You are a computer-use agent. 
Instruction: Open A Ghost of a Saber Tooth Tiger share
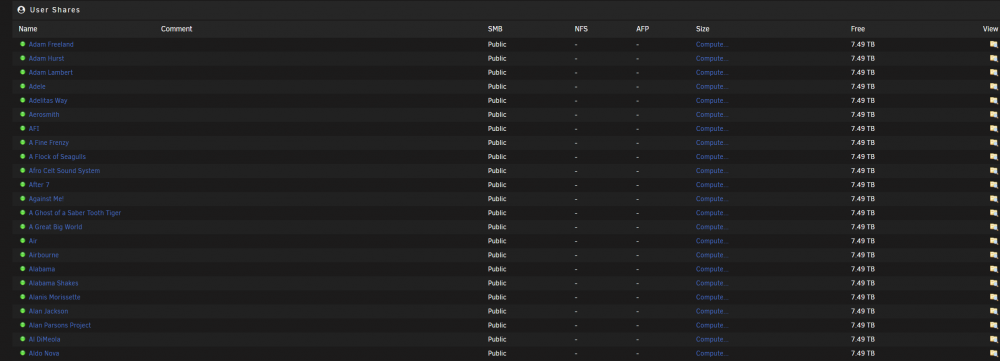click(75, 213)
